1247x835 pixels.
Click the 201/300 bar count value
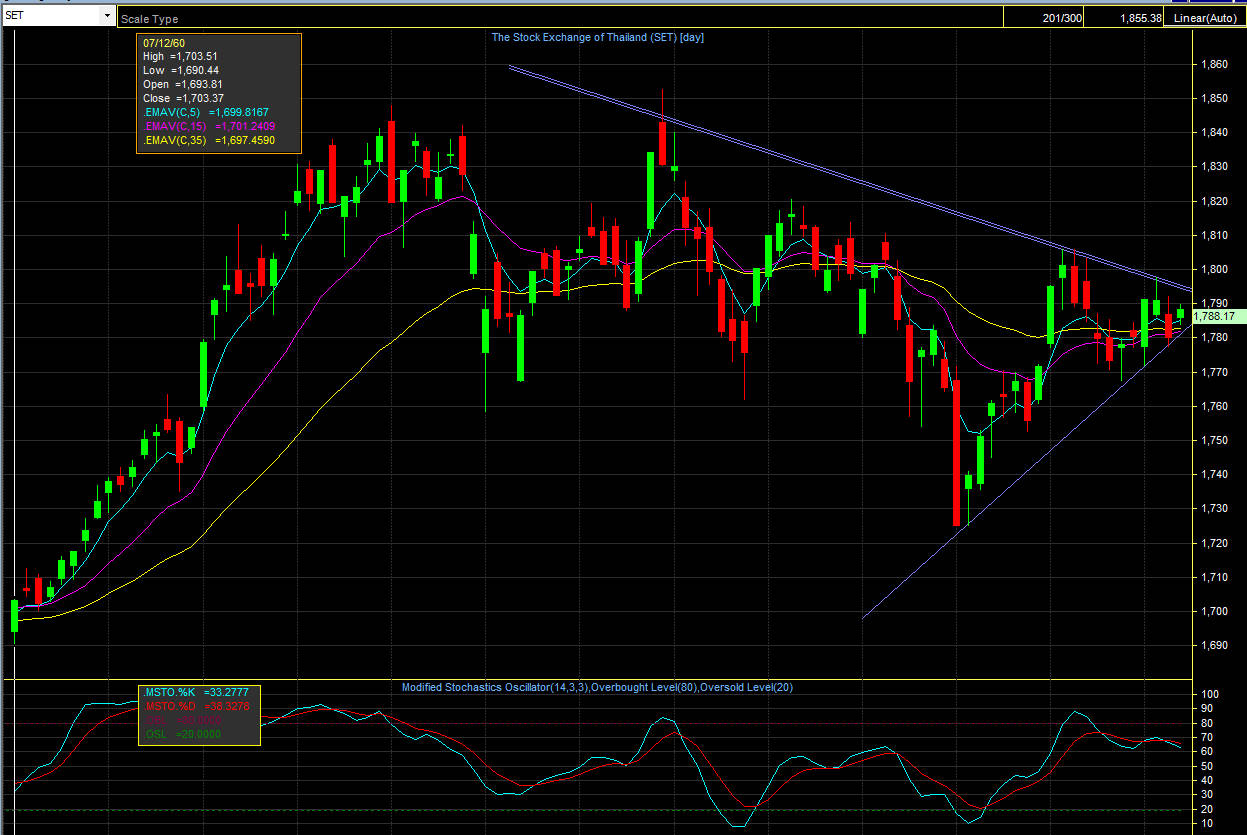point(1062,19)
